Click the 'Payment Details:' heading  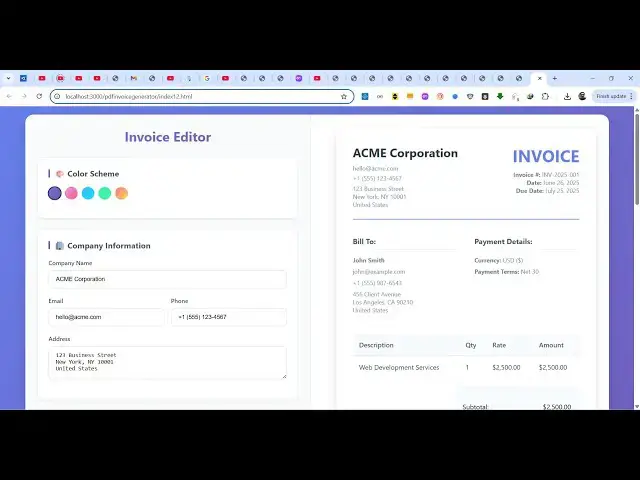(503, 242)
